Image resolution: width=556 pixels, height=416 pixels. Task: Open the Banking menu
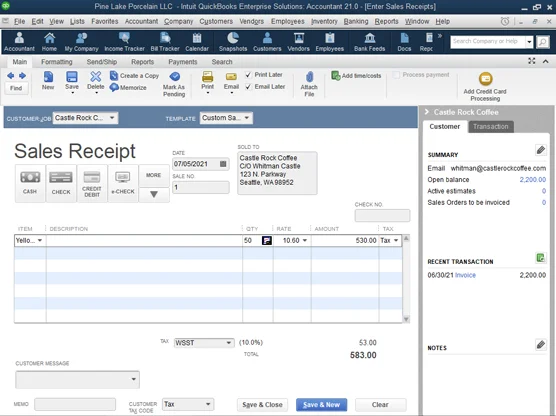(x=356, y=21)
